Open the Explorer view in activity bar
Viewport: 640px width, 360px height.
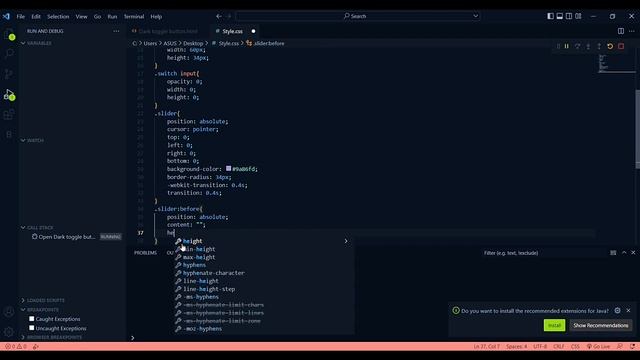point(9,35)
